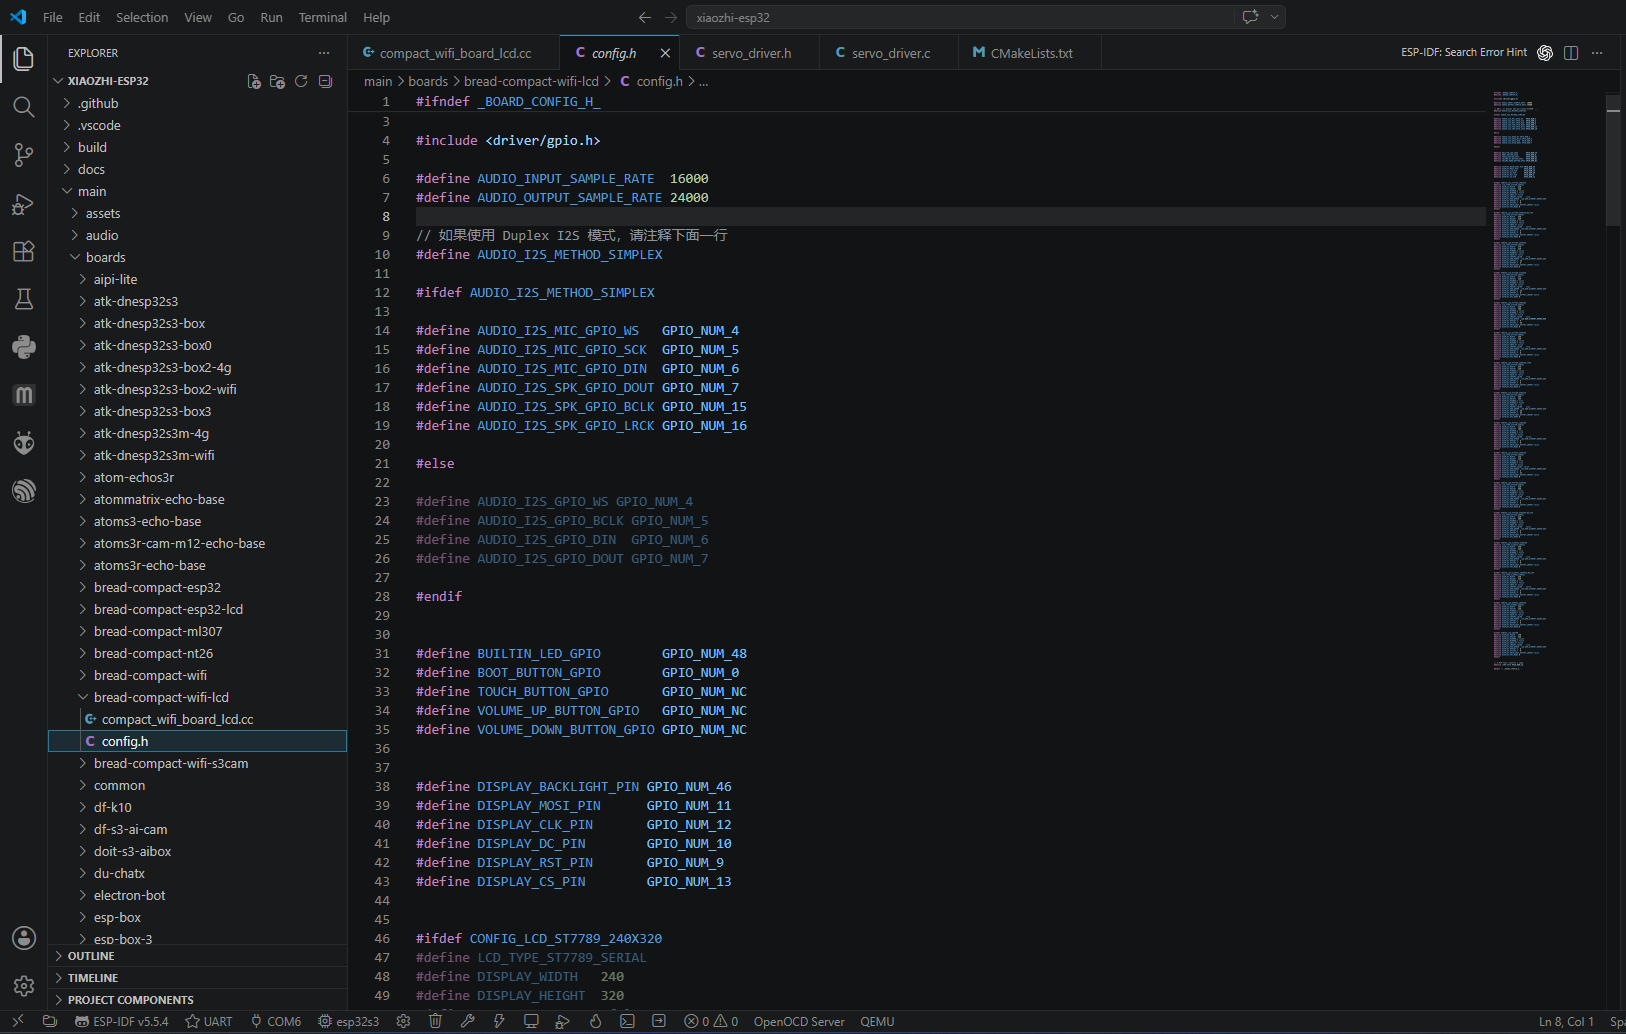
Task: Open the Python view in activity bar
Action: 24,347
